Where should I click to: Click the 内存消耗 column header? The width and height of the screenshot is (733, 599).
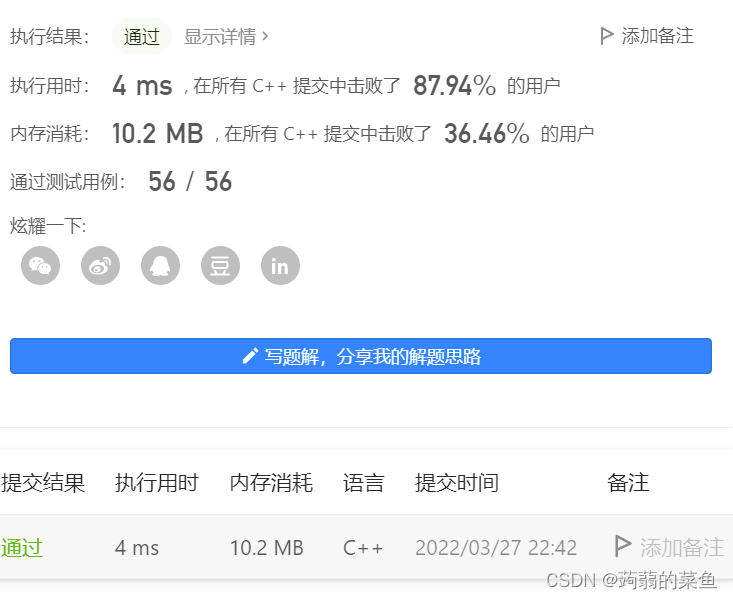tap(271, 483)
